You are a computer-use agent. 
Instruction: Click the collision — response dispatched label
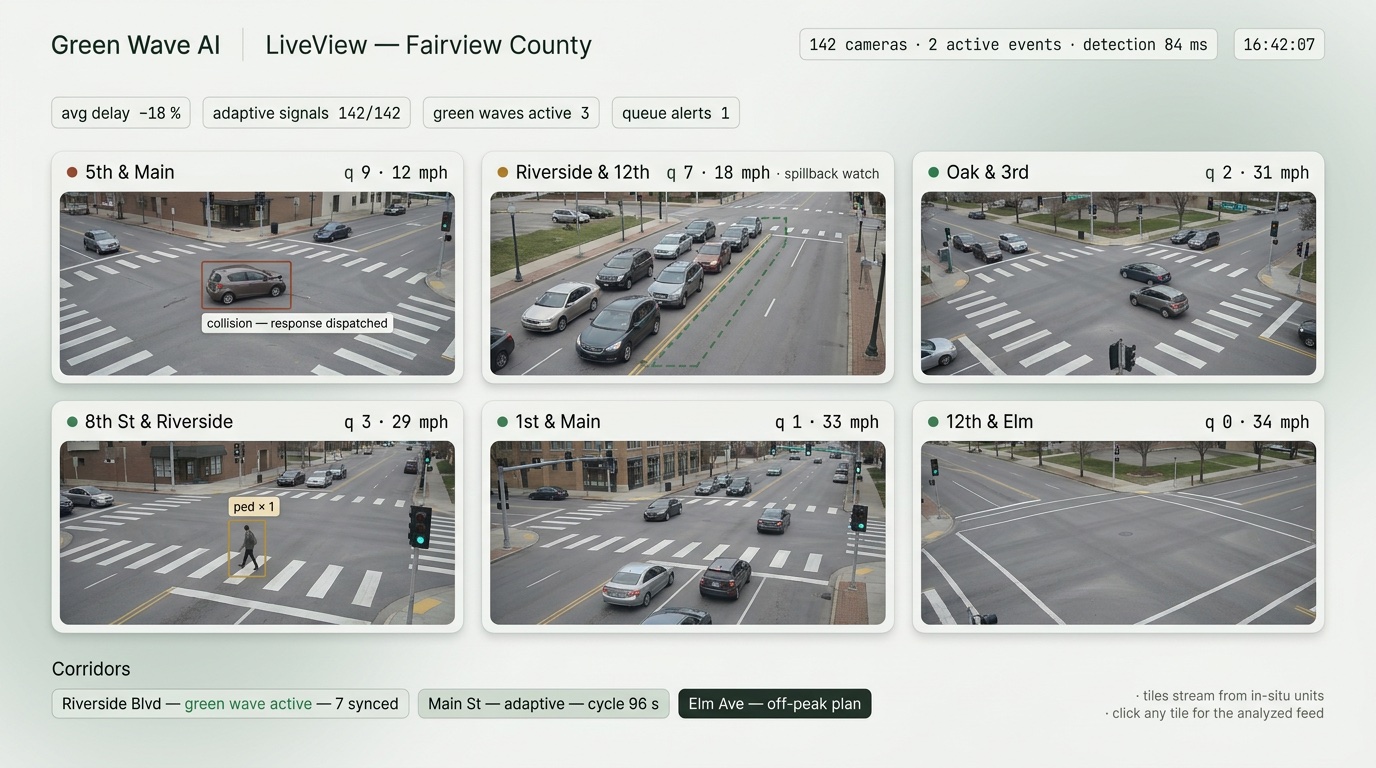click(297, 323)
